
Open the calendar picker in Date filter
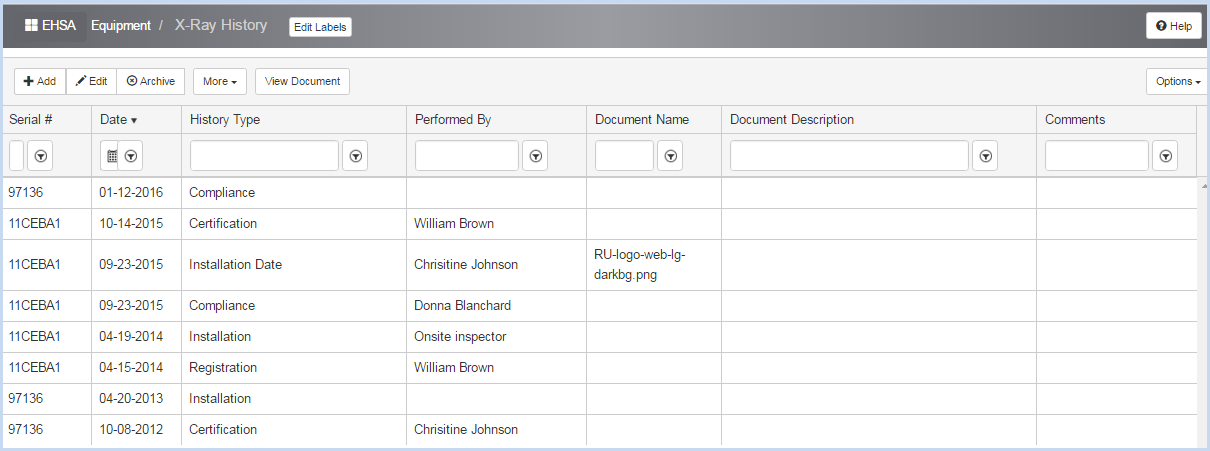point(112,156)
